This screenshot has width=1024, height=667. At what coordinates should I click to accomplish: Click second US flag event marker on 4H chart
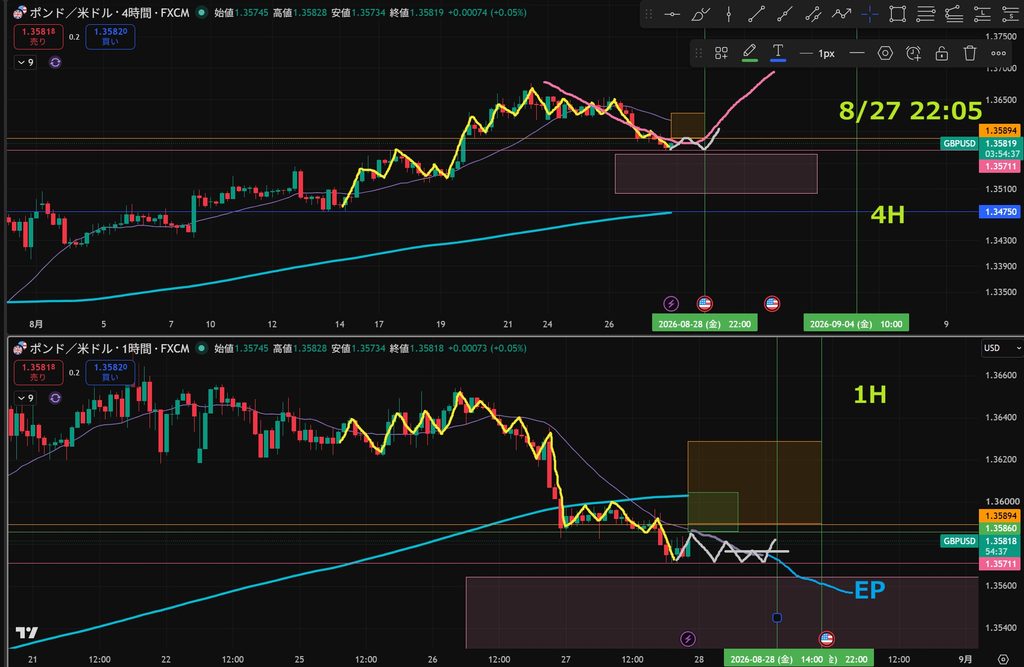tap(772, 303)
